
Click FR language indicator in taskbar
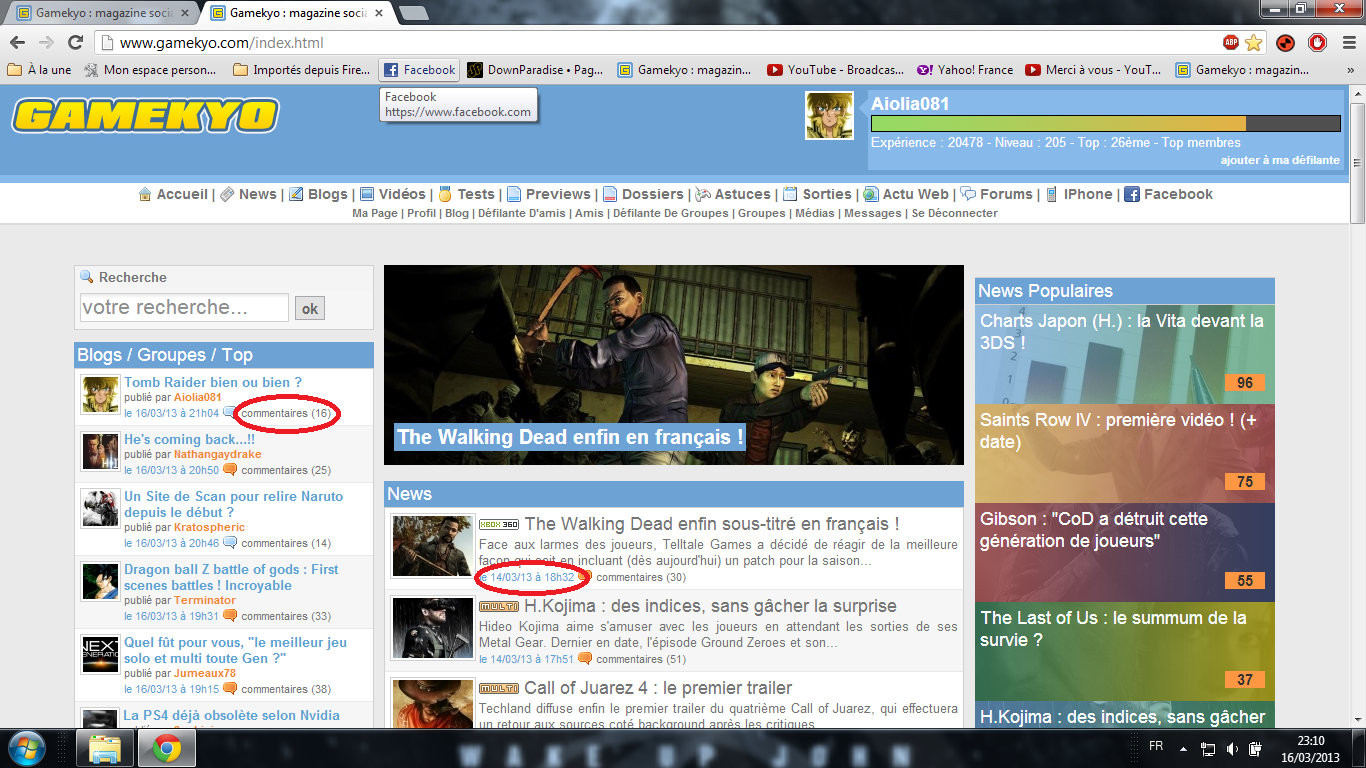pyautogui.click(x=1156, y=747)
